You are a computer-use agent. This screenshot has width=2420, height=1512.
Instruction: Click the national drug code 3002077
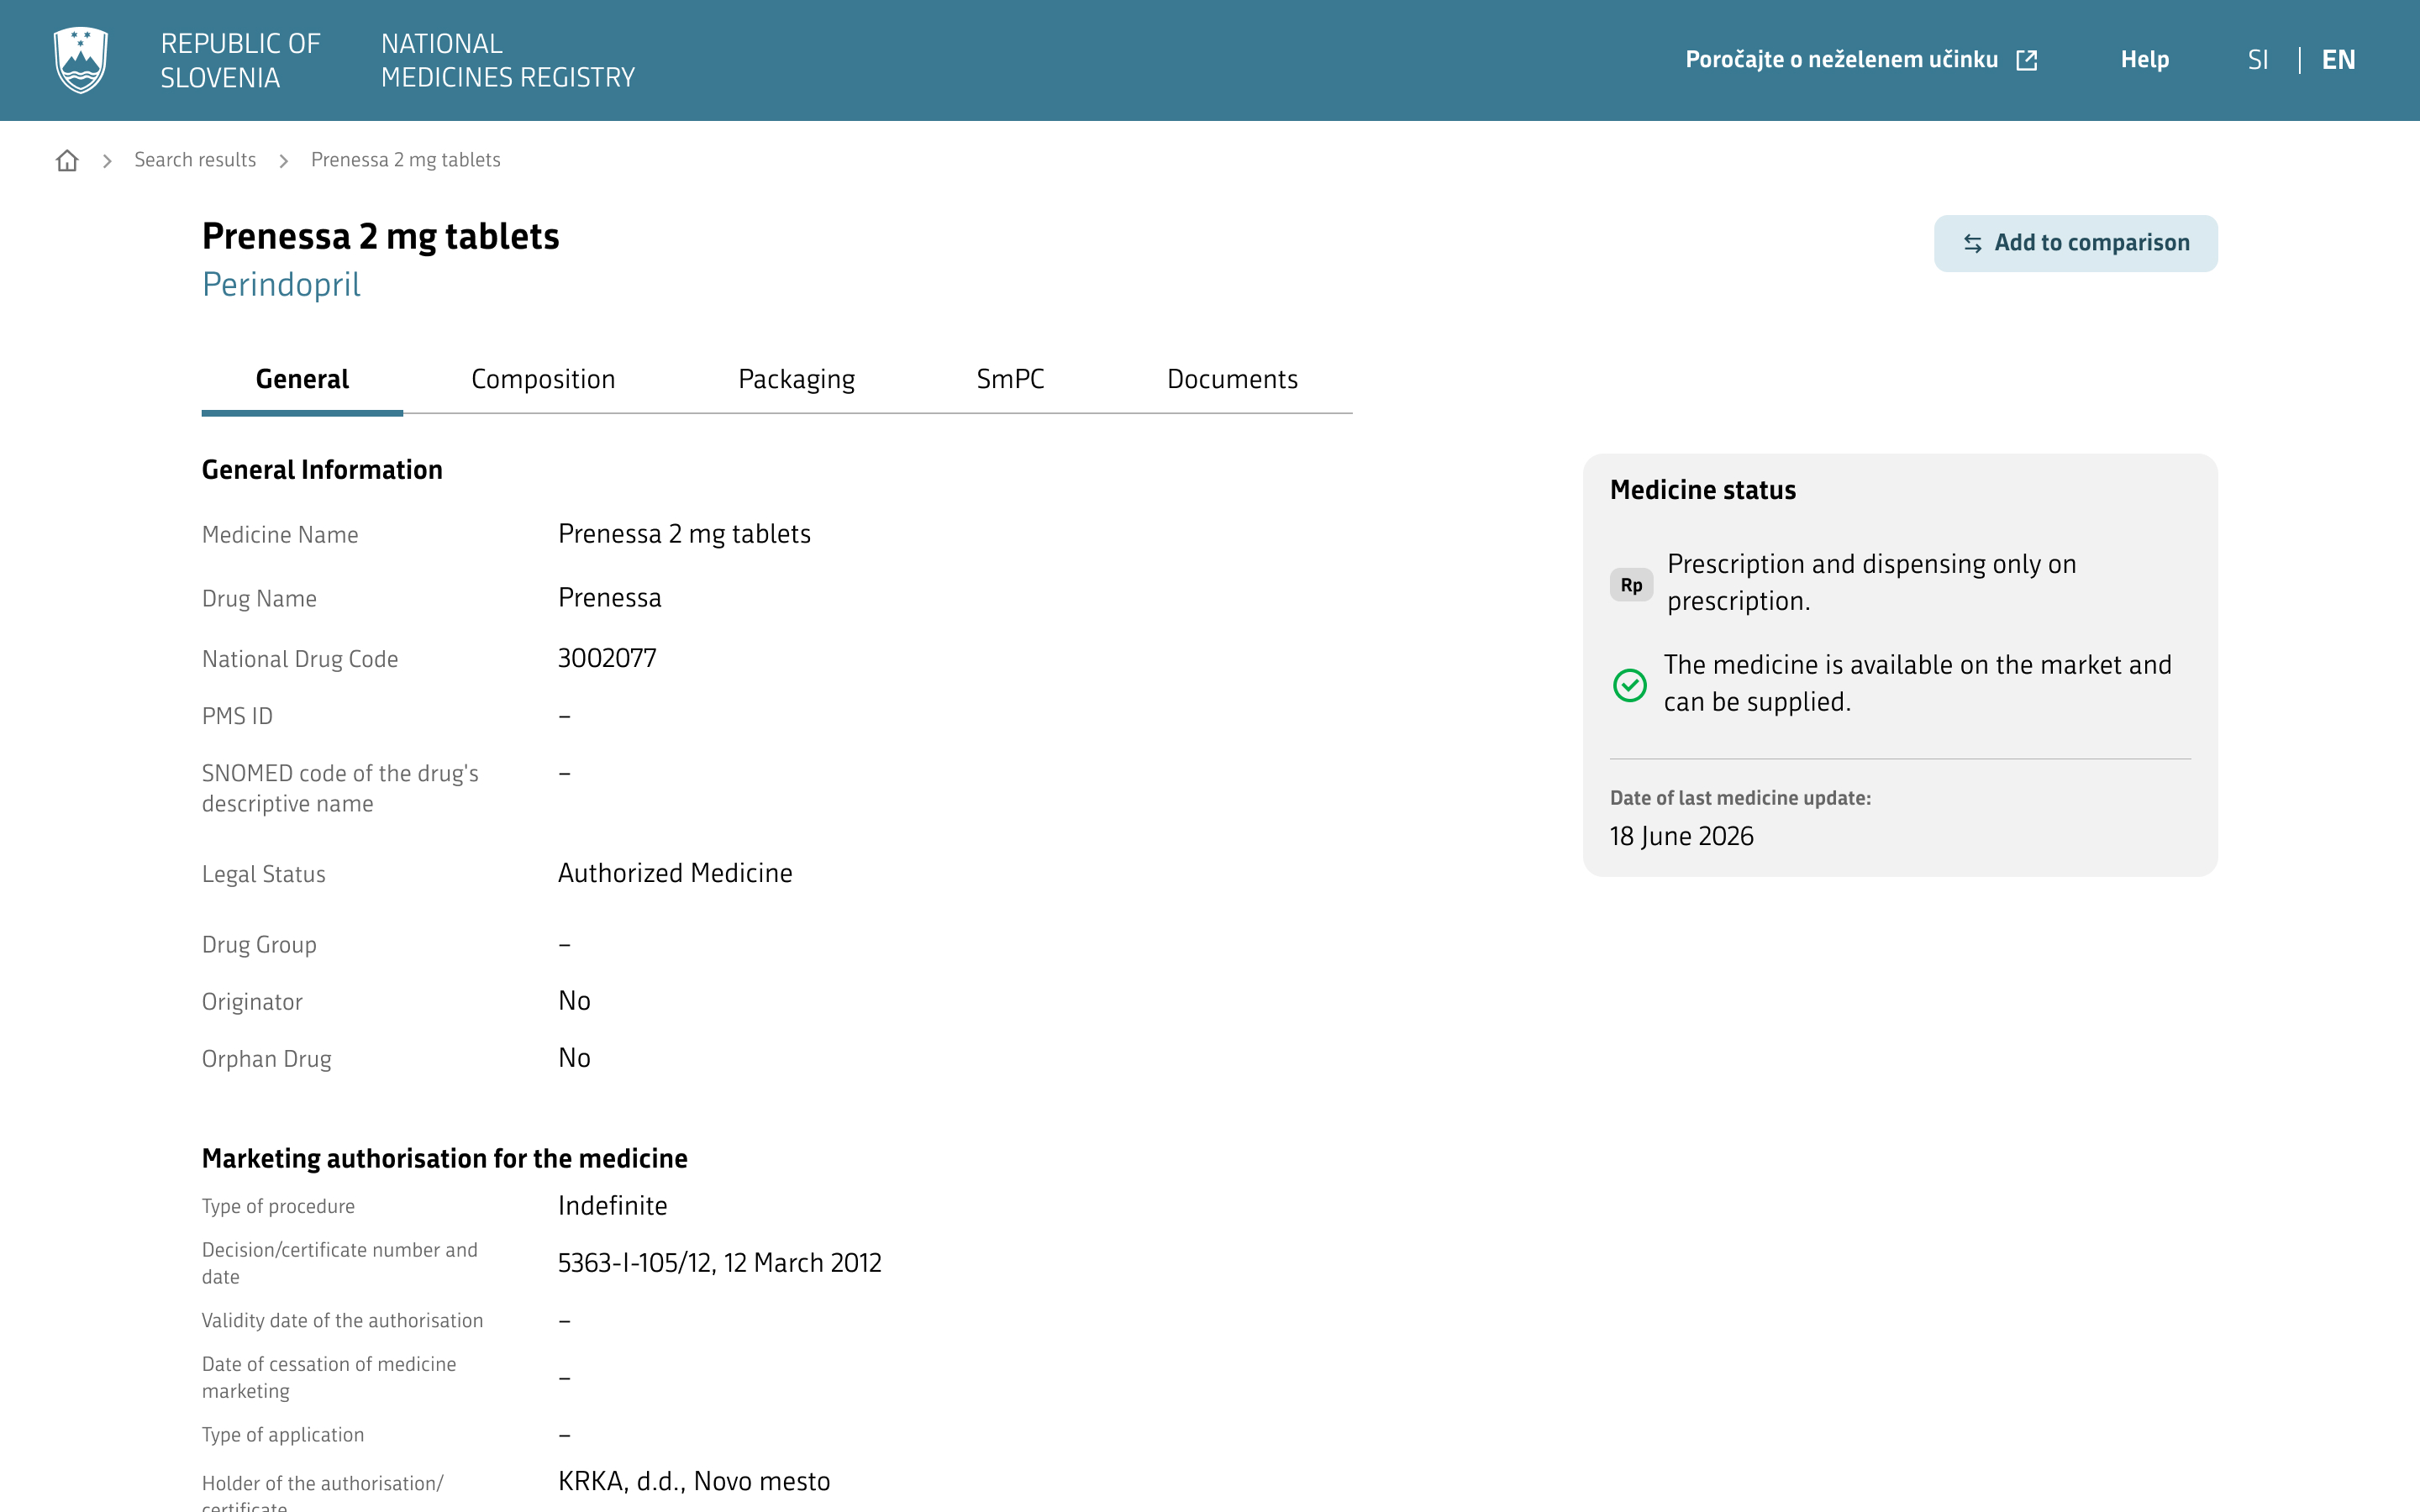[607, 659]
